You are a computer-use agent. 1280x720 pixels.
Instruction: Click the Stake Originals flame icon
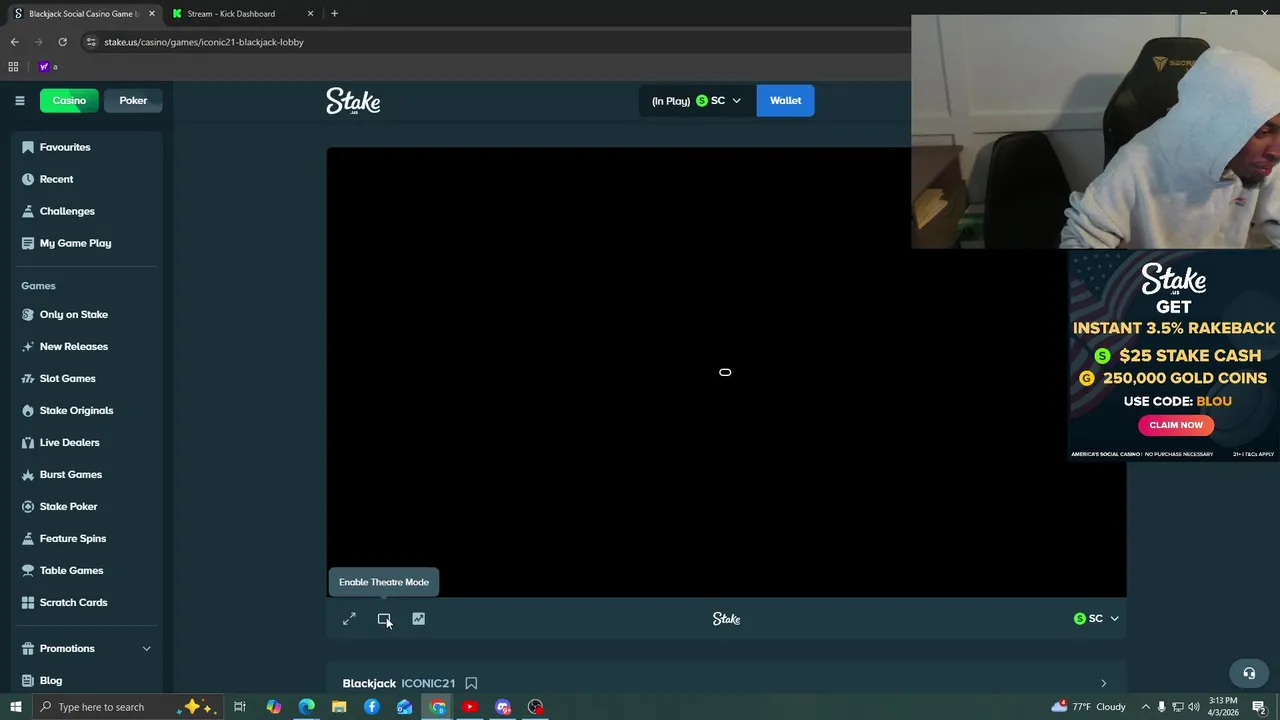coord(28,410)
